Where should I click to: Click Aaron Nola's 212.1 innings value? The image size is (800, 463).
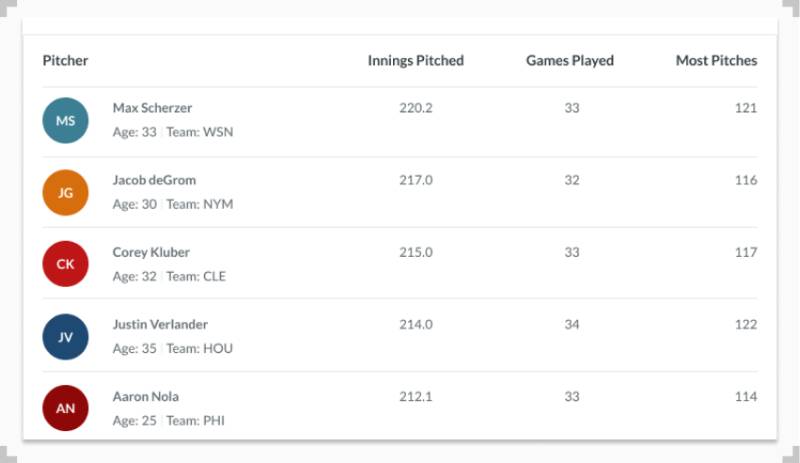(415, 396)
